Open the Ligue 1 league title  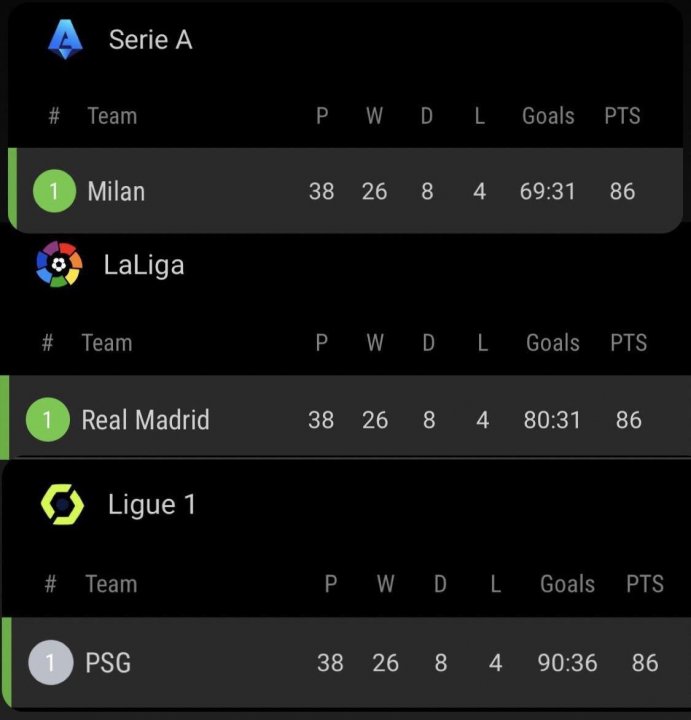click(152, 505)
